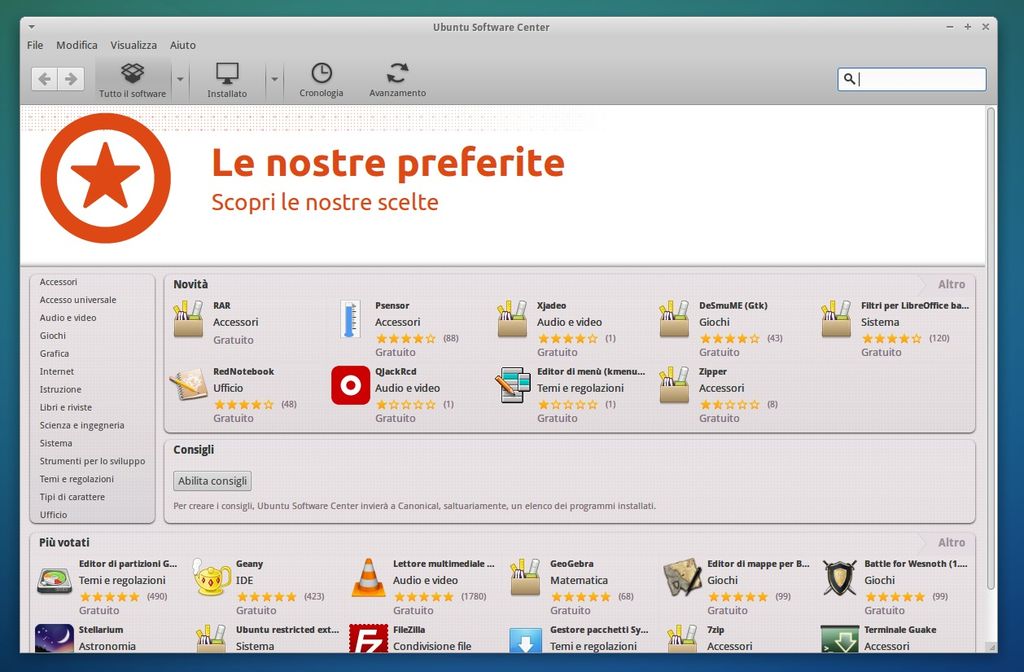The image size is (1024, 672).
Task: Open the DeSmuME (Gtk) package icon
Action: tap(674, 319)
